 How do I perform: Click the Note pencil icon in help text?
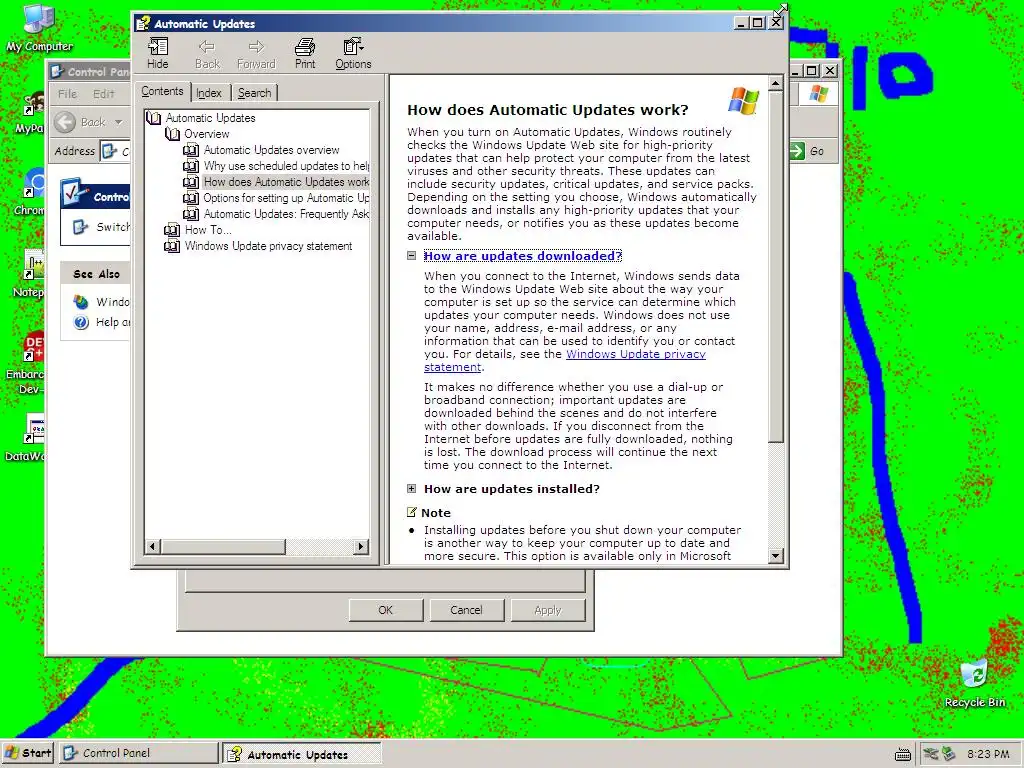[411, 512]
